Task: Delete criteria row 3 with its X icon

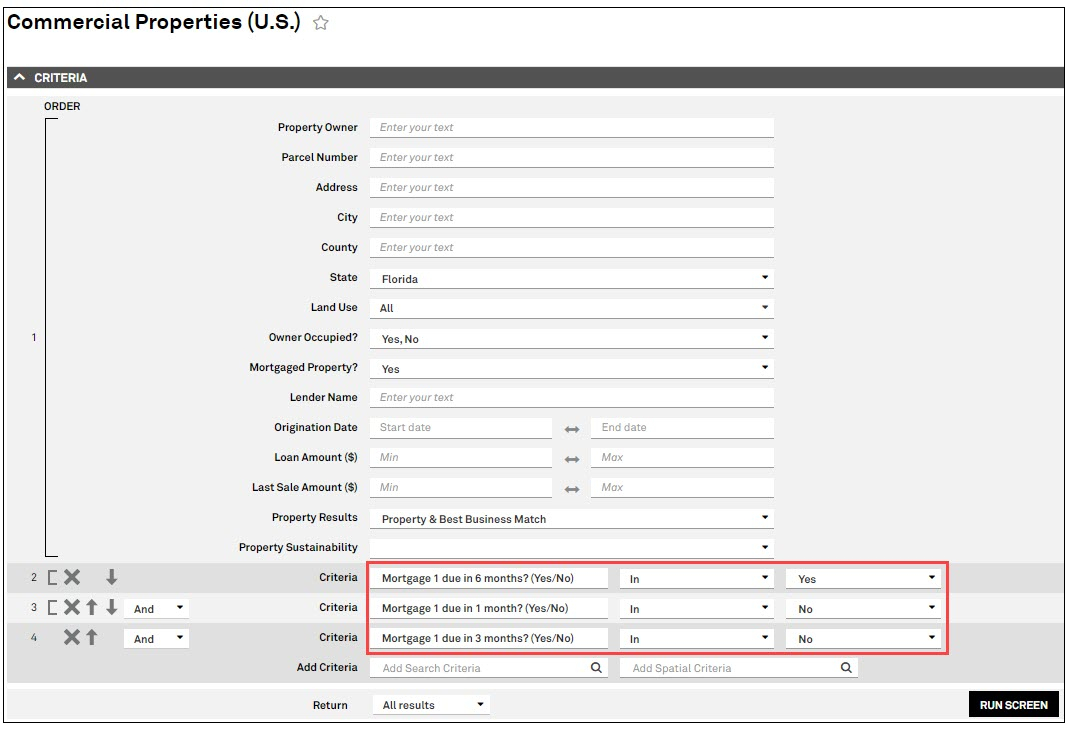Action: [x=72, y=607]
